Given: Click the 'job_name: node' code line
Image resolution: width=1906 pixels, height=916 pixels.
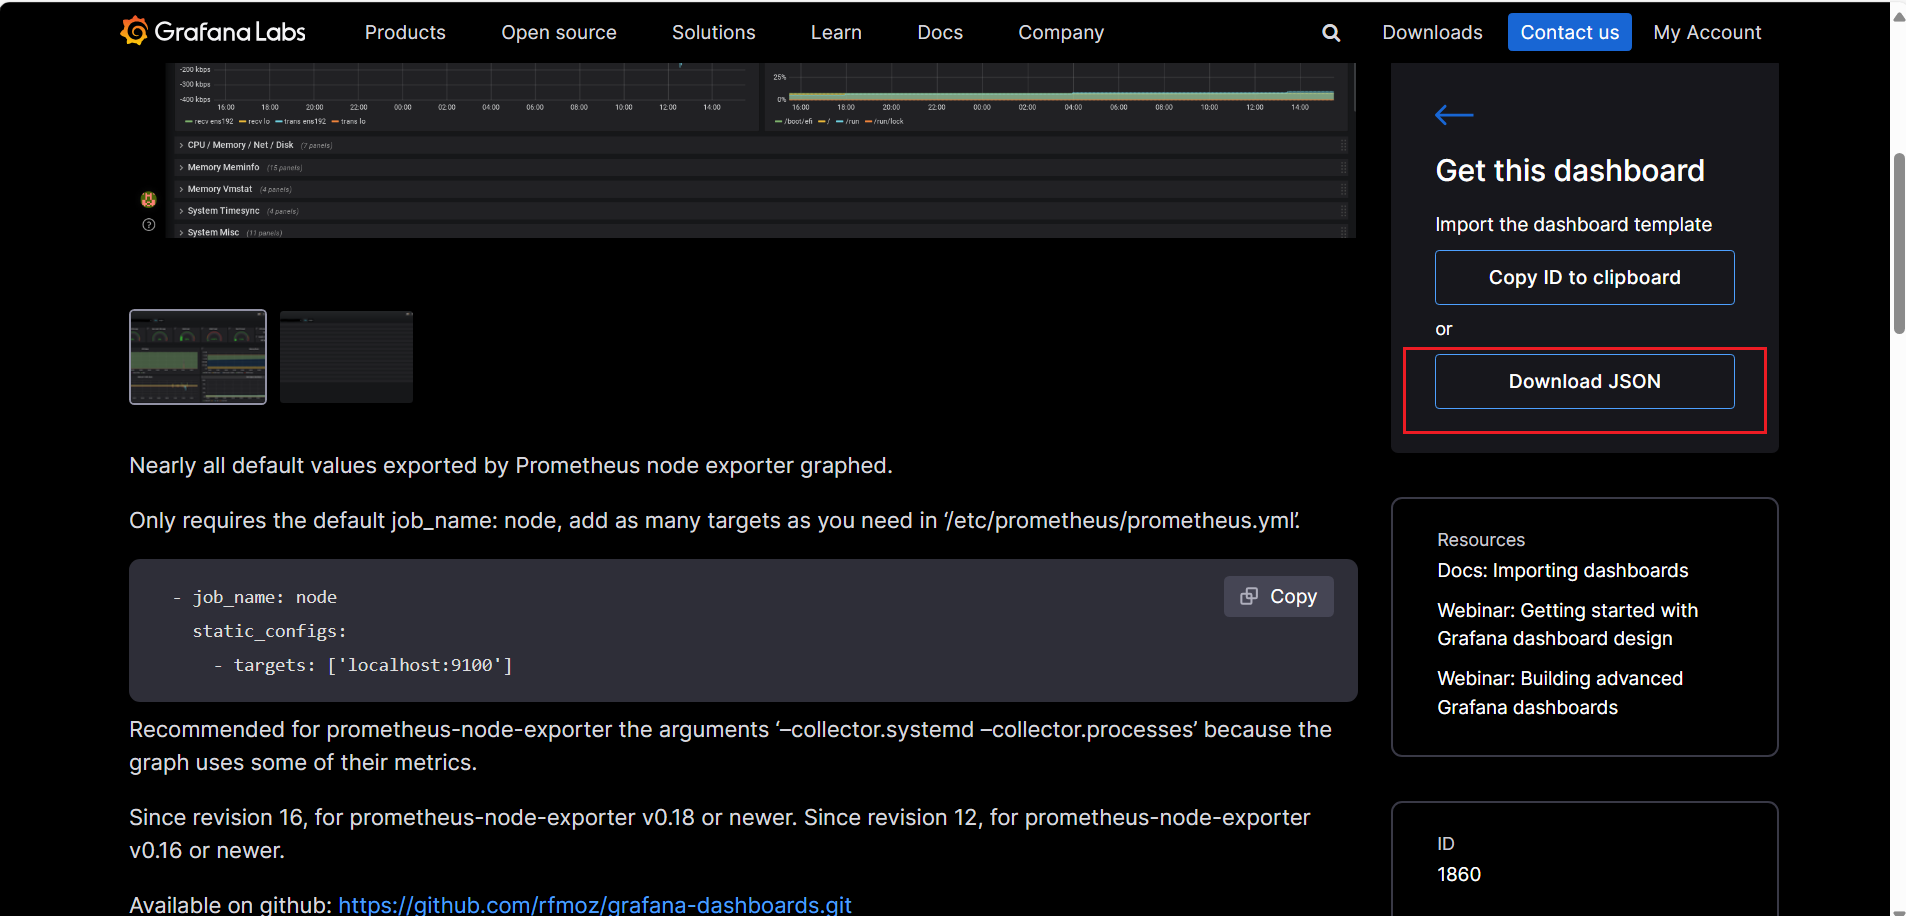Looking at the screenshot, I should tap(254, 597).
